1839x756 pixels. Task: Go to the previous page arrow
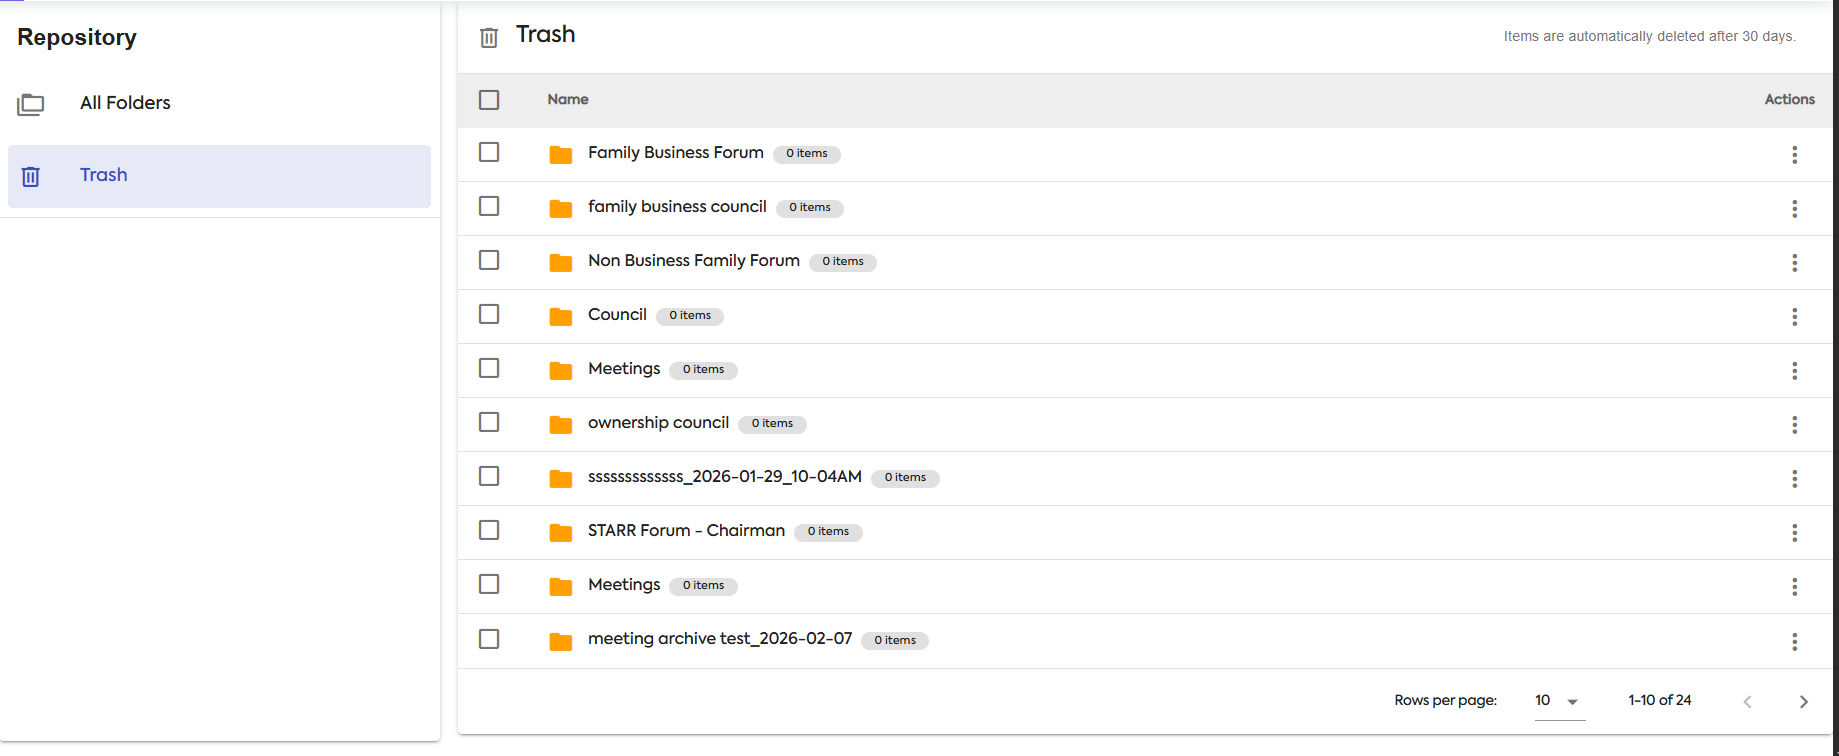pos(1747,702)
